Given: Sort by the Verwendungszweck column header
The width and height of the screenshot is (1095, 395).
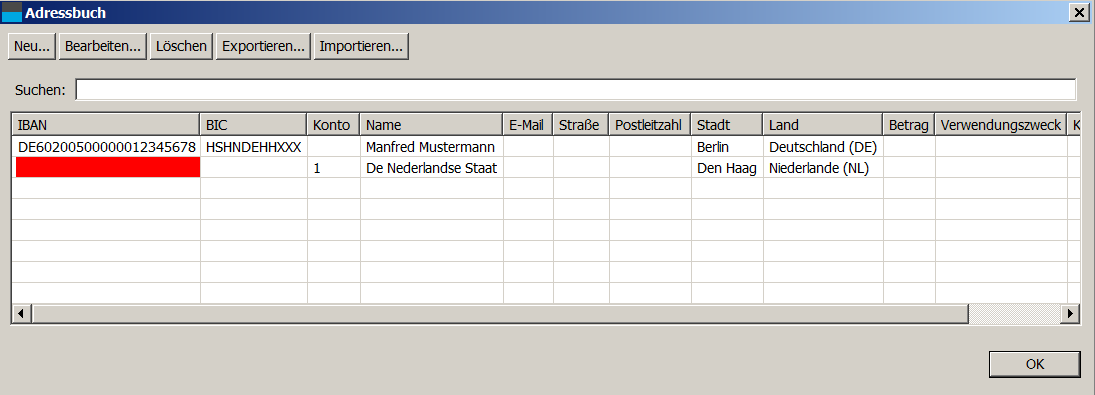Looking at the screenshot, I should pos(1001,125).
